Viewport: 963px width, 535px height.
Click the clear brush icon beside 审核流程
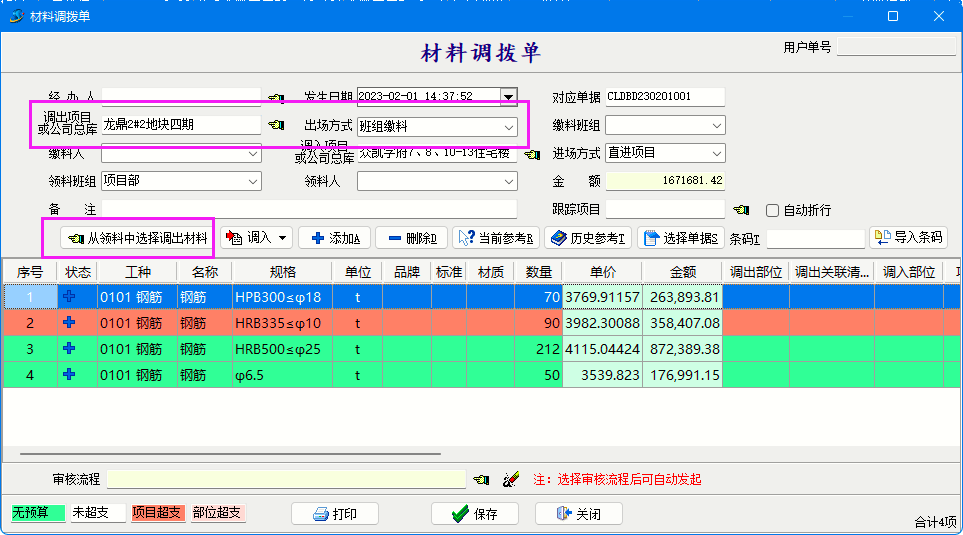coord(511,480)
